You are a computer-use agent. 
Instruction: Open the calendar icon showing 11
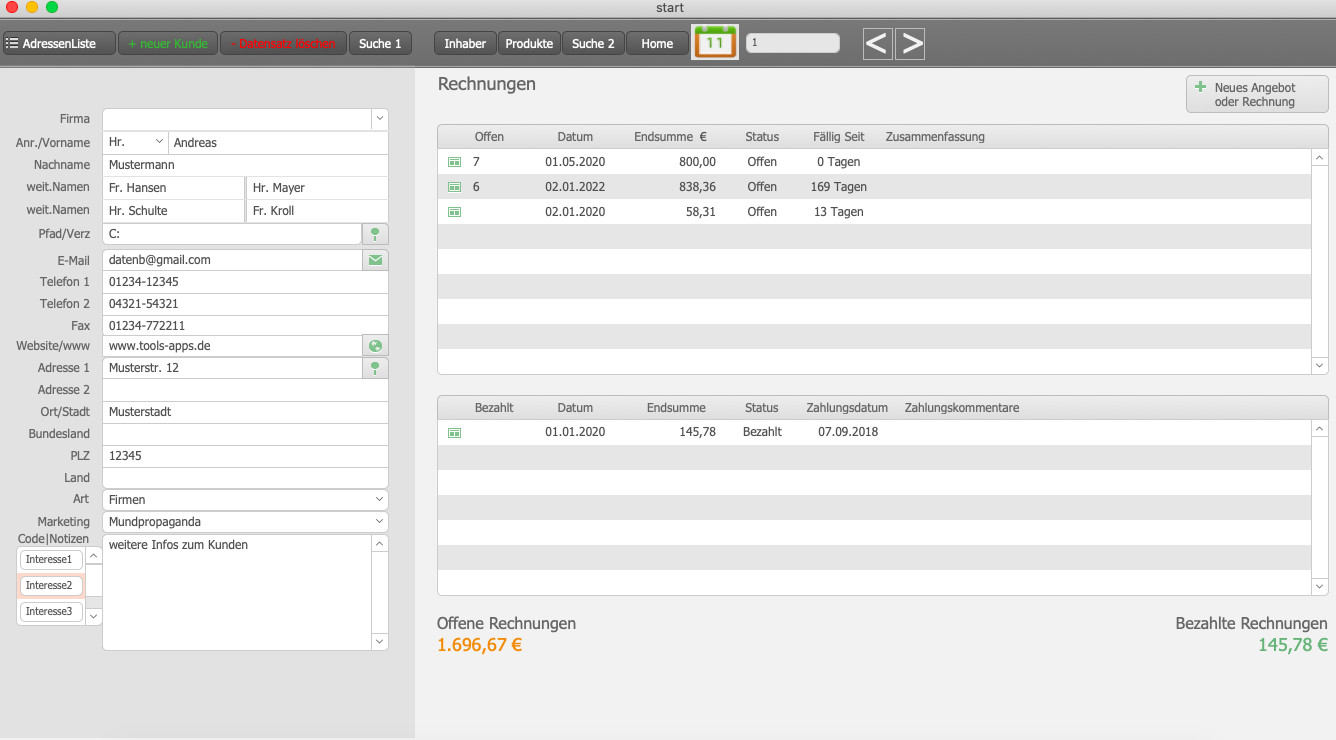(x=715, y=43)
